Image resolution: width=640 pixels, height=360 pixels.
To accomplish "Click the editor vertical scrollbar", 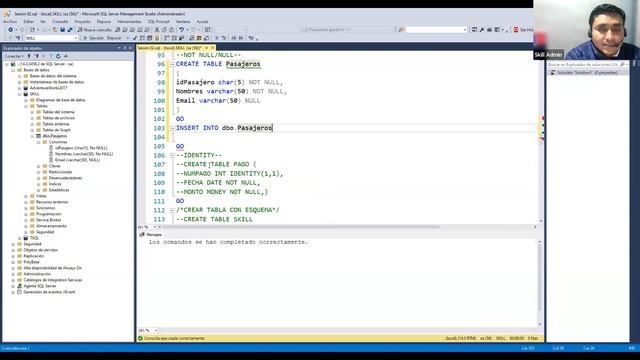I will [x=541, y=137].
